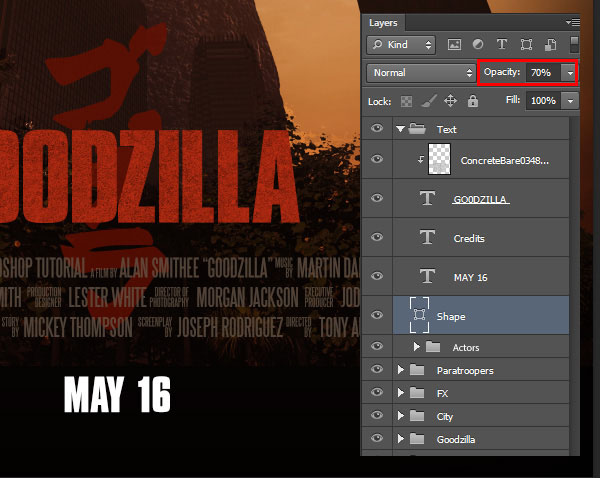Viewport: 600px width, 478px height.
Task: Hide the FX group
Action: pos(377,392)
